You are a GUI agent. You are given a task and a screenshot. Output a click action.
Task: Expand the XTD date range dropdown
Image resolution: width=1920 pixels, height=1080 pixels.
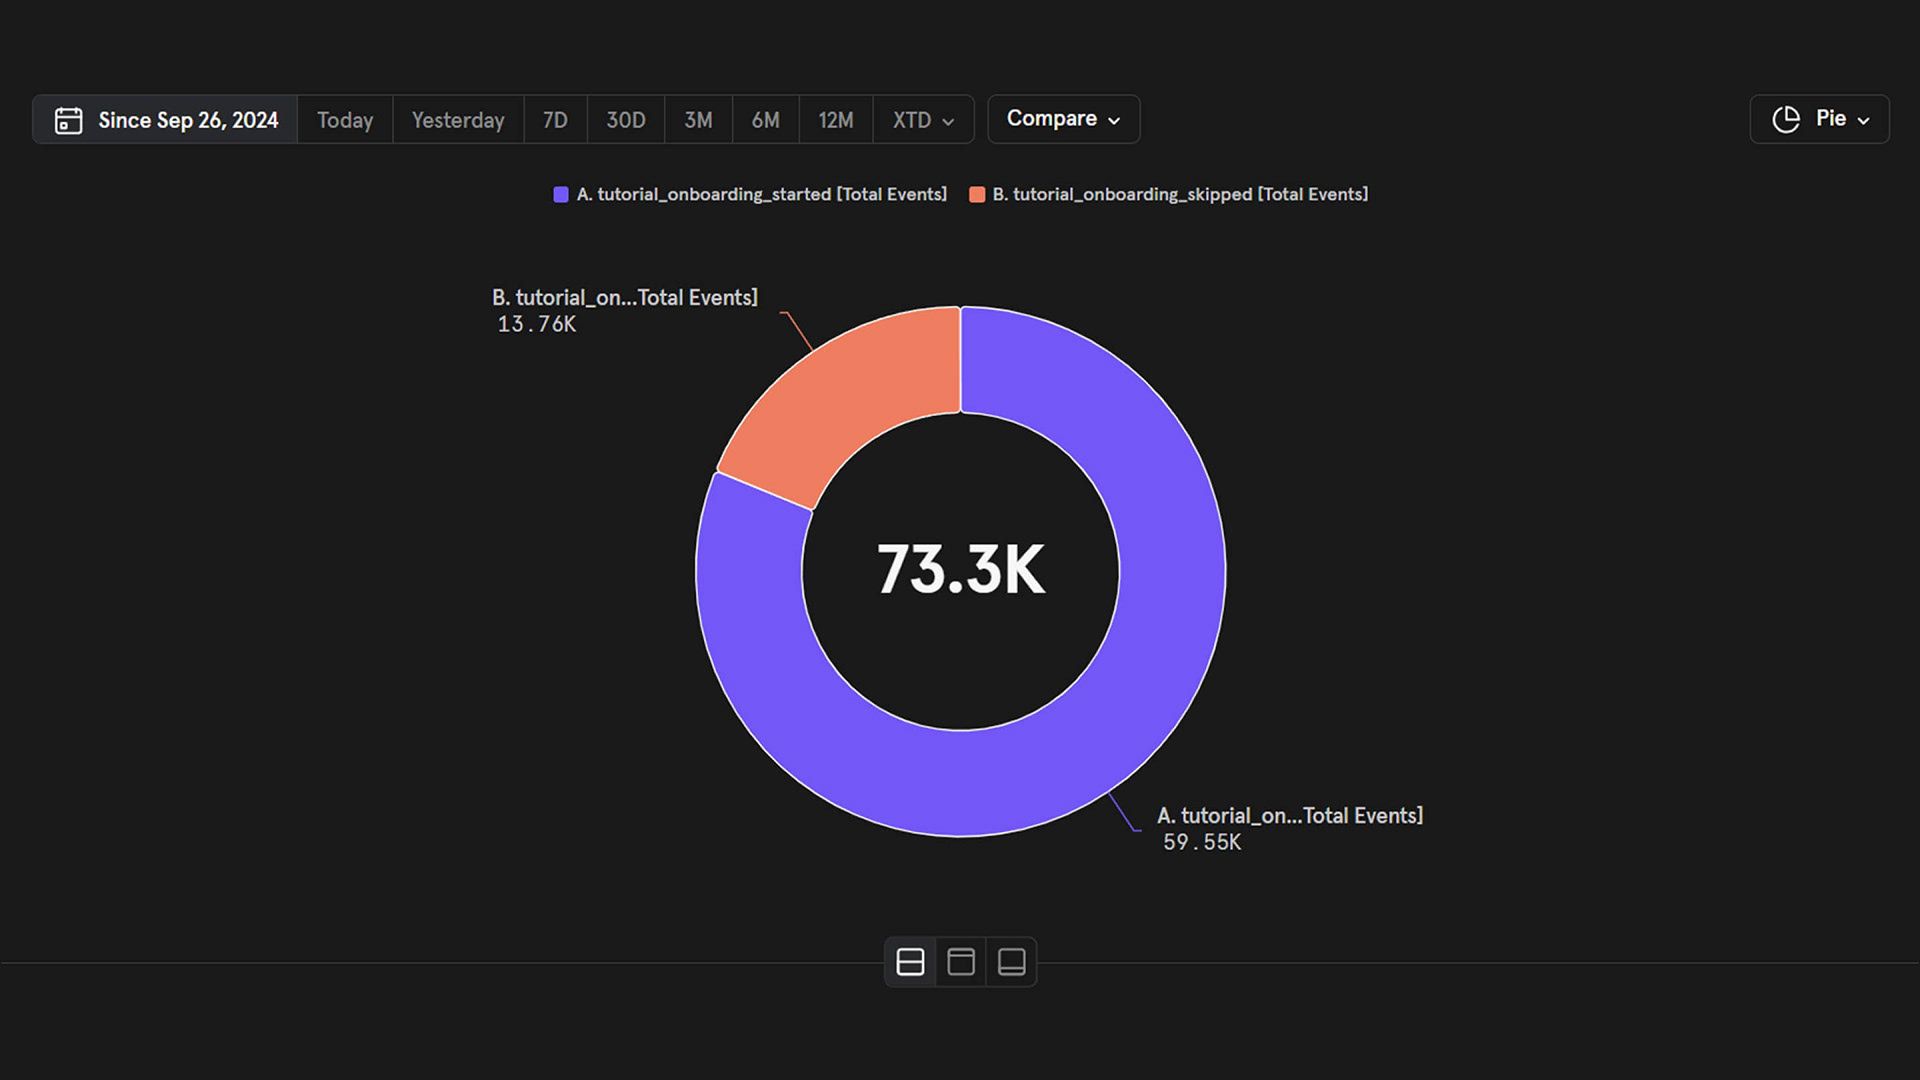point(923,120)
